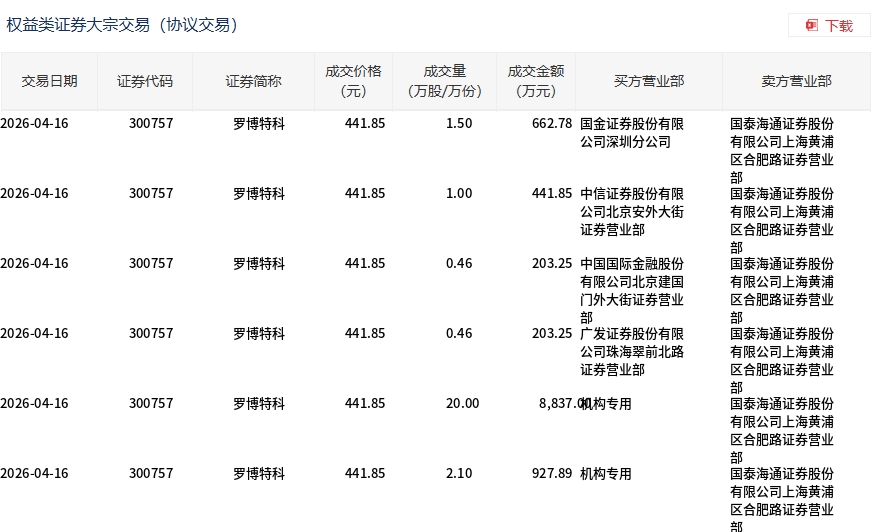This screenshot has width=872, height=532.
Task: Click the 证券代码 column header
Action: (x=145, y=82)
